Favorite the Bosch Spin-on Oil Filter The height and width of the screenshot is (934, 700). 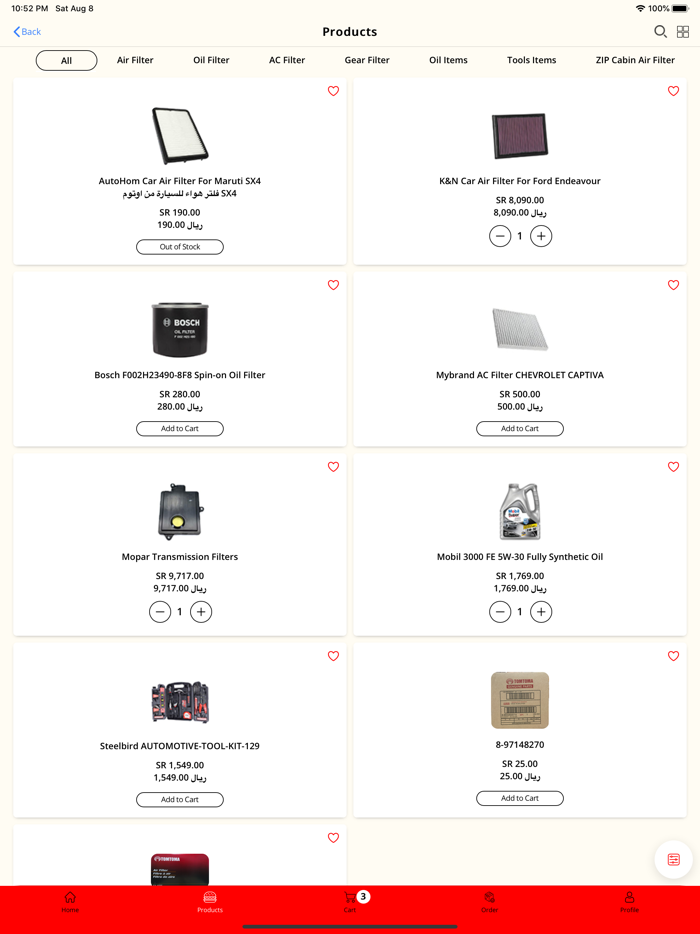click(334, 285)
